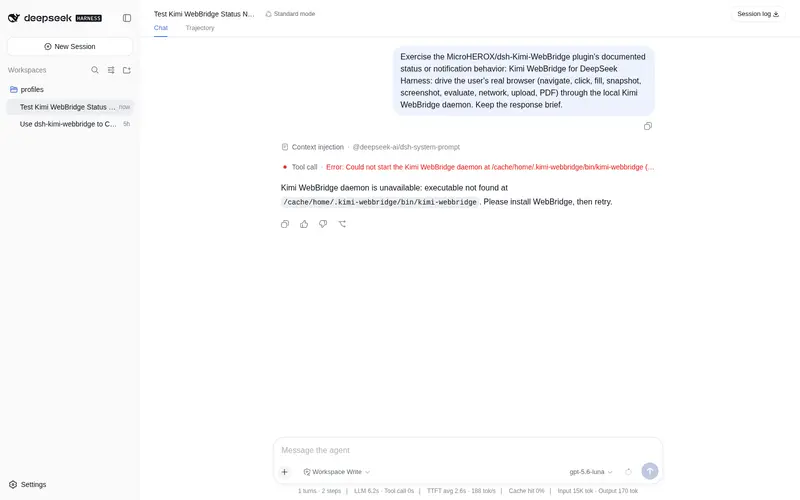800x500 pixels.
Task: Click the LLM 6.2s tool call stat
Action: click(x=384, y=491)
